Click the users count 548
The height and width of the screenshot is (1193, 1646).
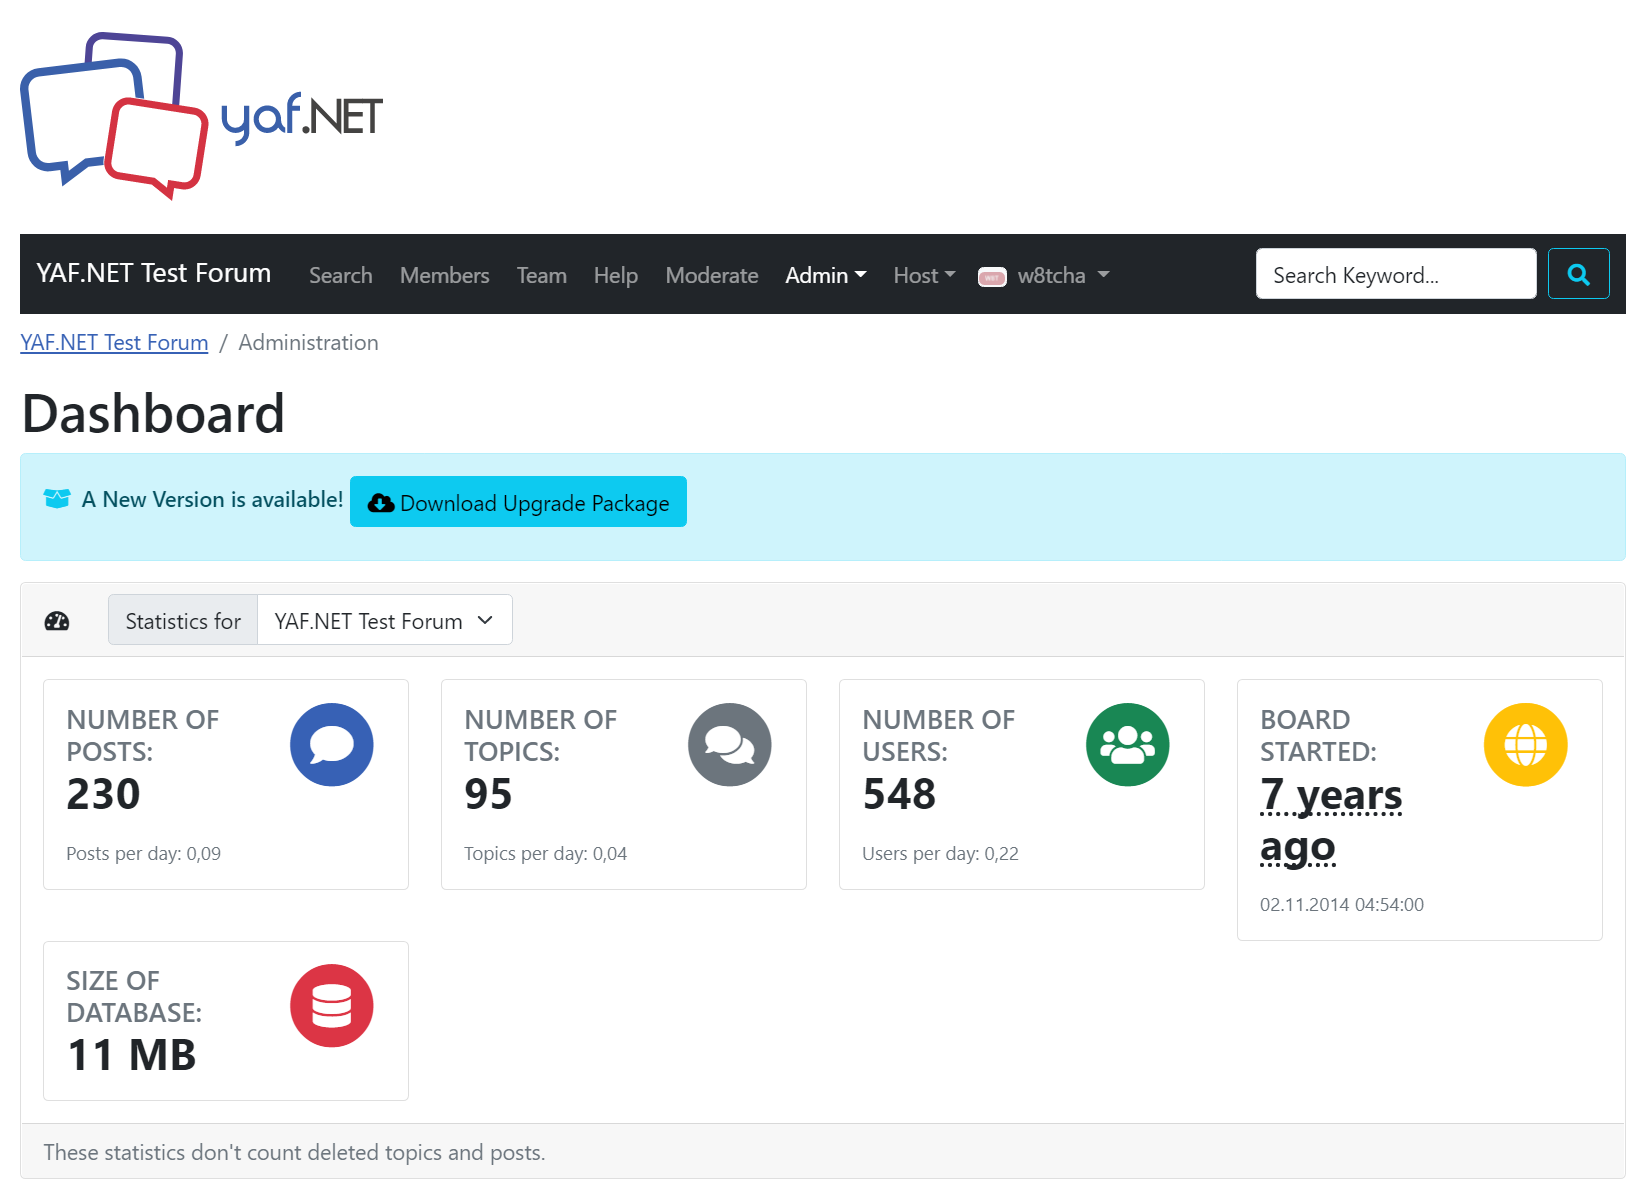click(x=899, y=794)
